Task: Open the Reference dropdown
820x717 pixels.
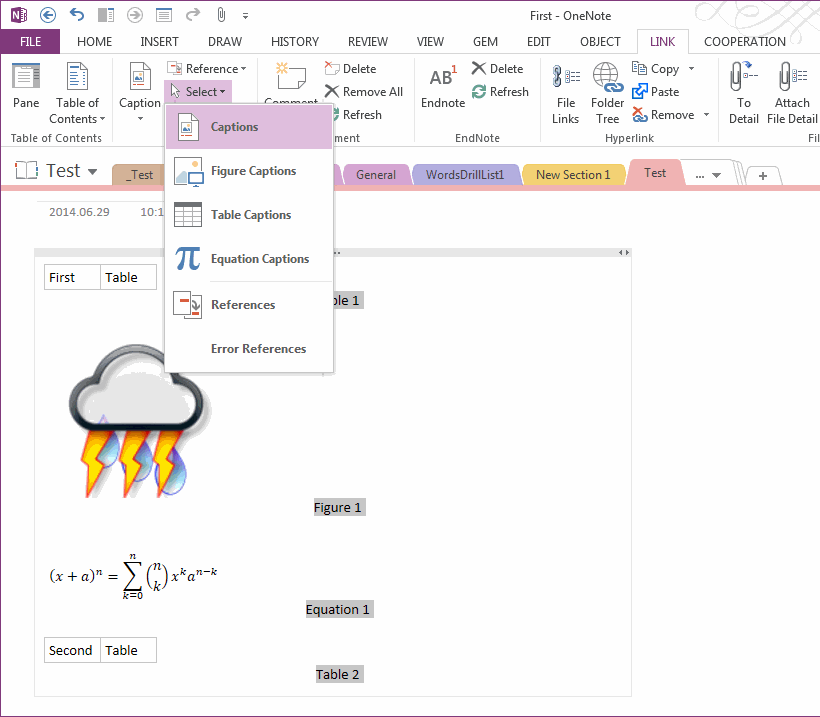Action: click(x=208, y=68)
